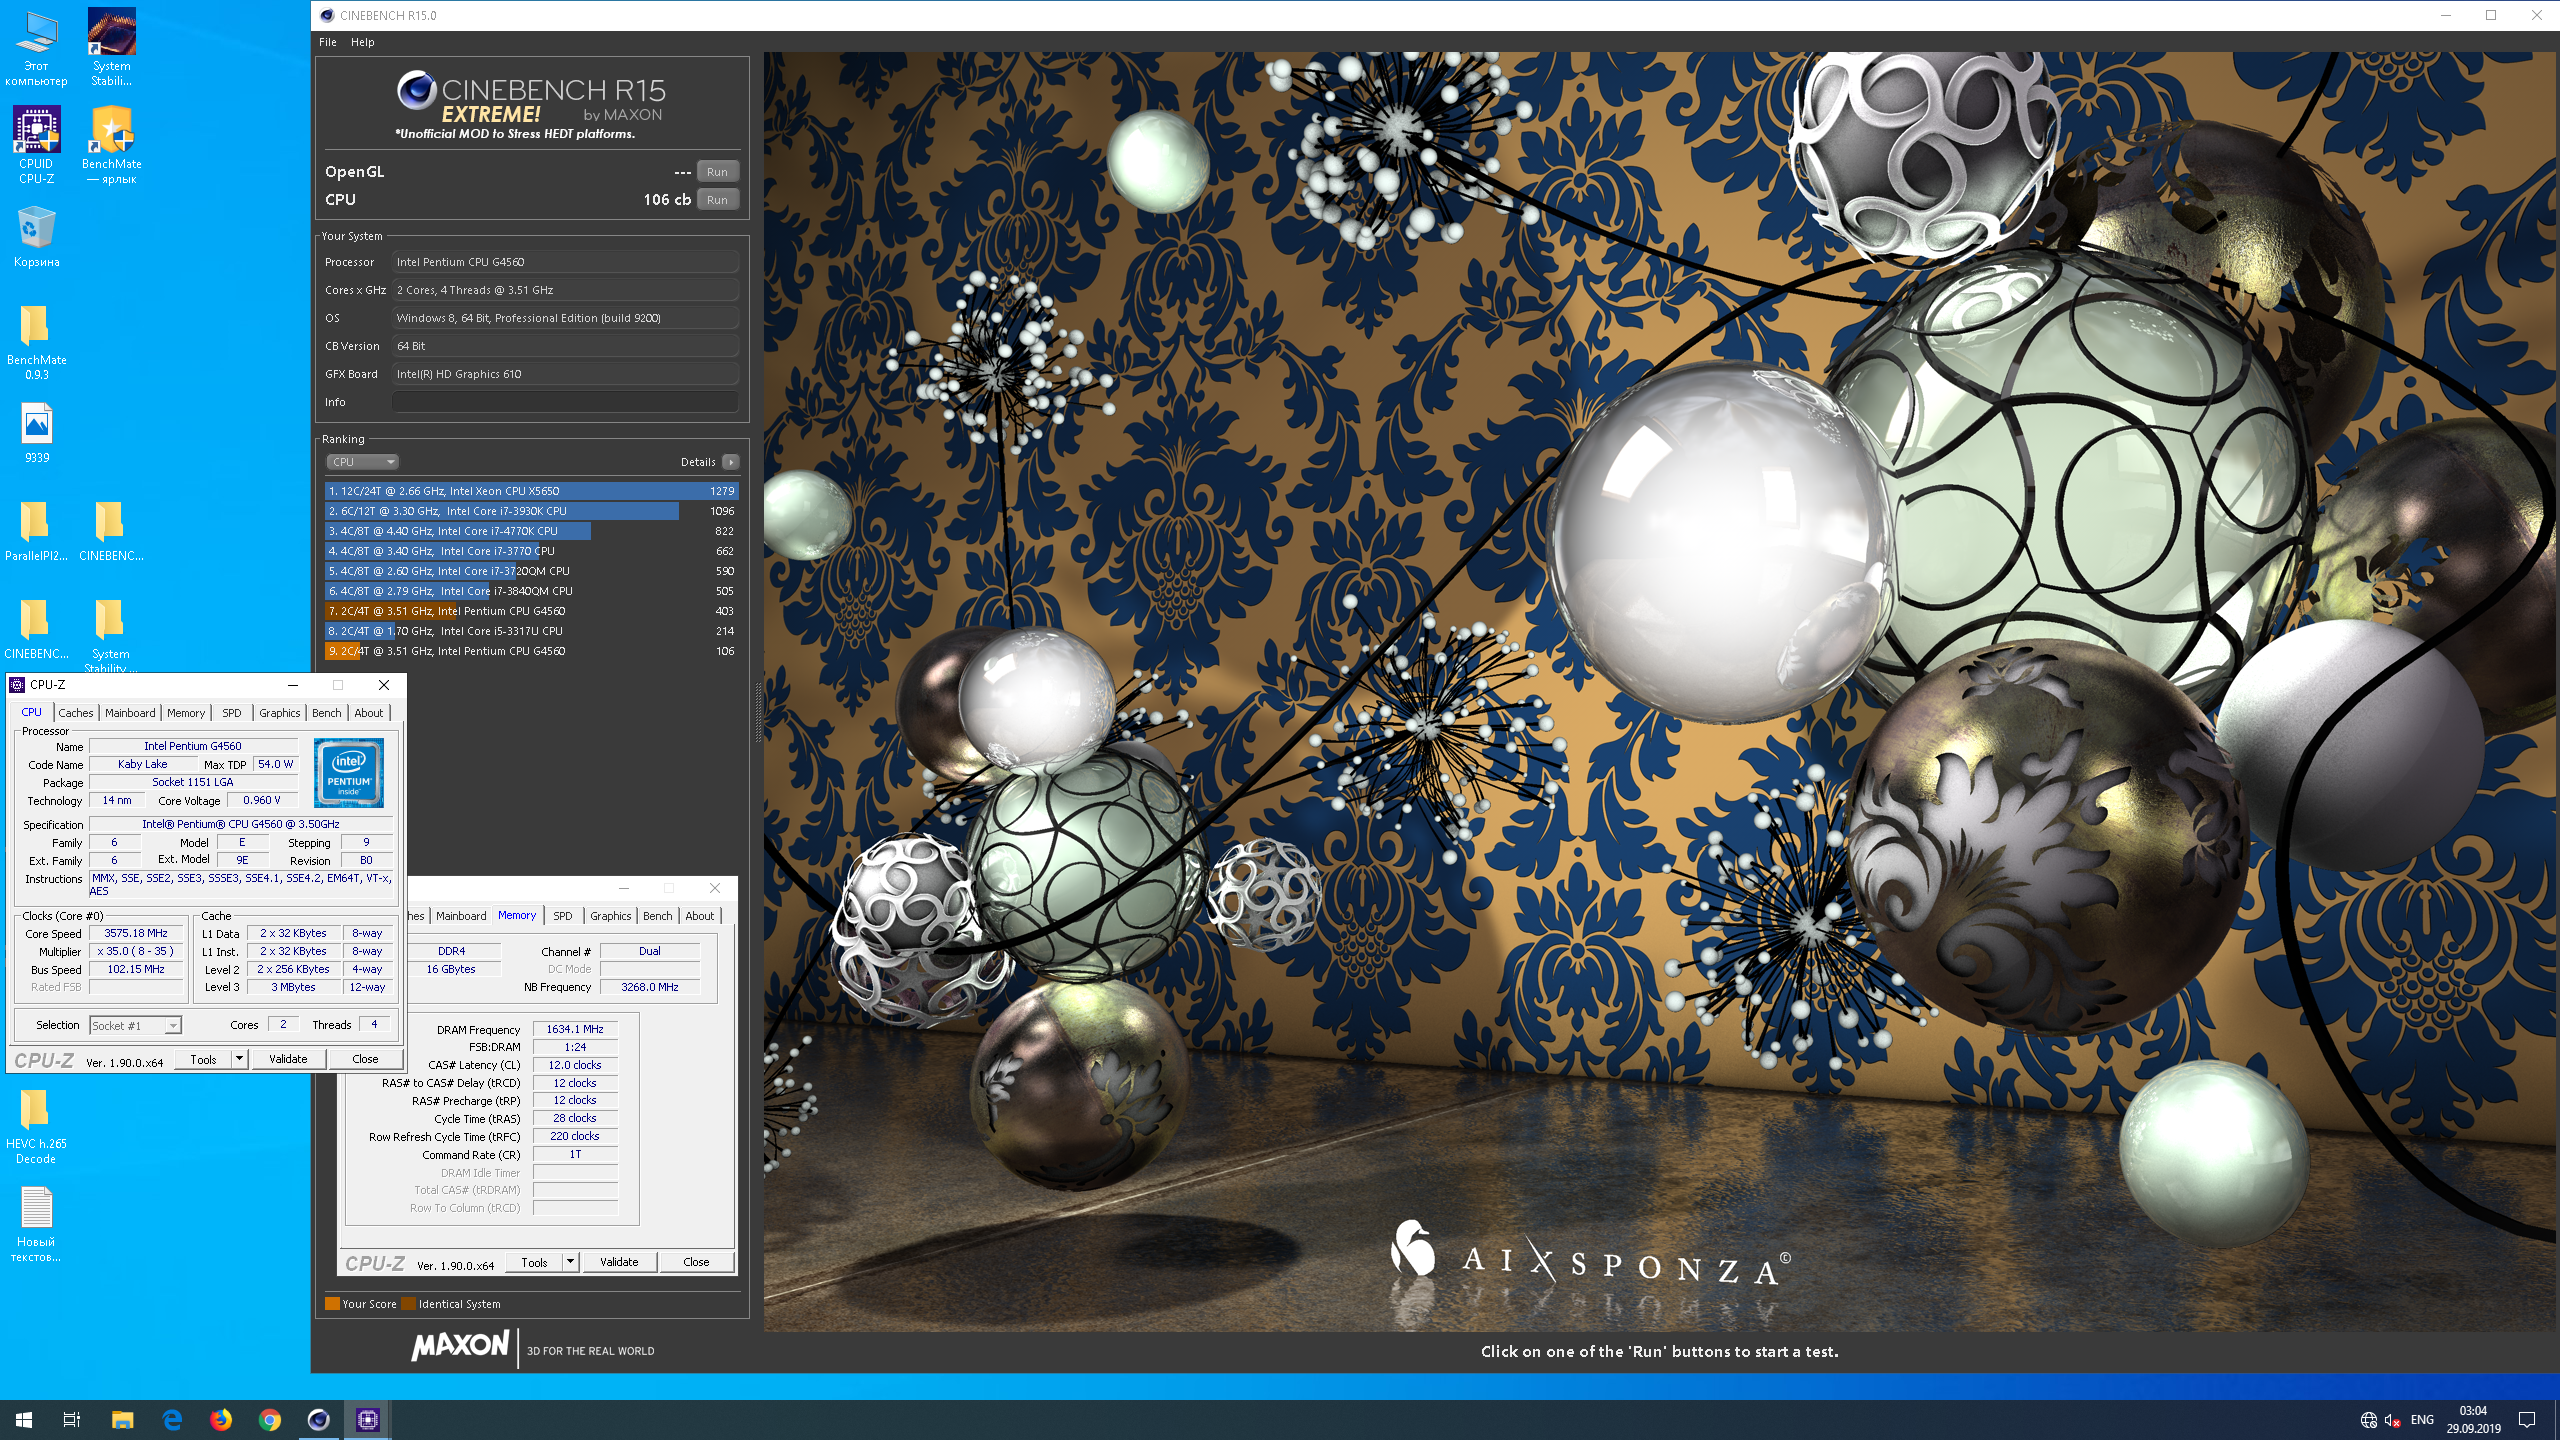Click the Windows Start button
2560x1440 pixels.
(24, 1419)
